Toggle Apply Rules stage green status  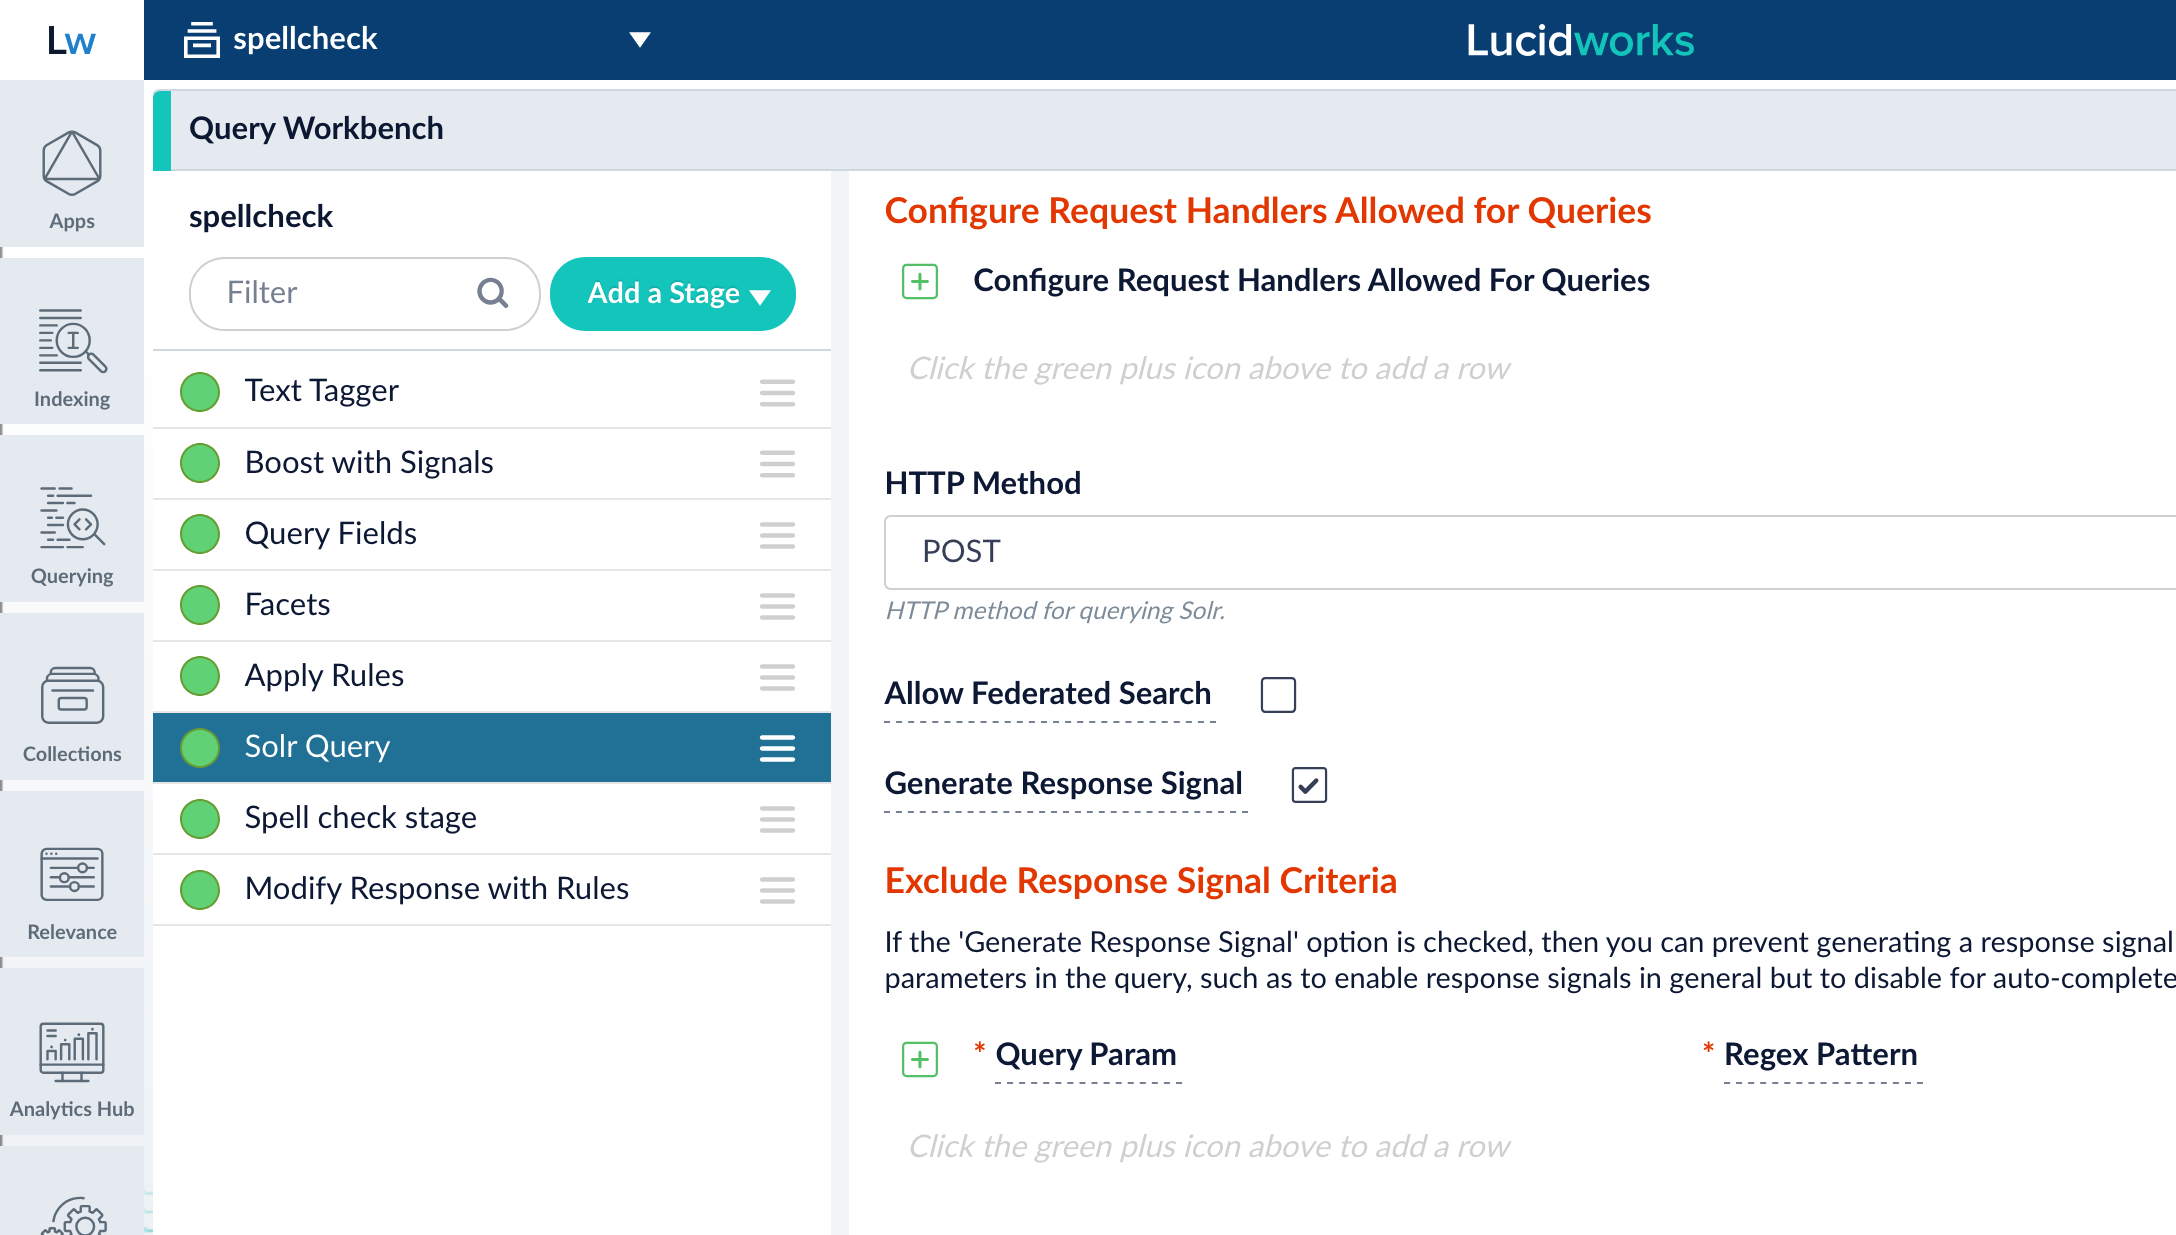200,675
